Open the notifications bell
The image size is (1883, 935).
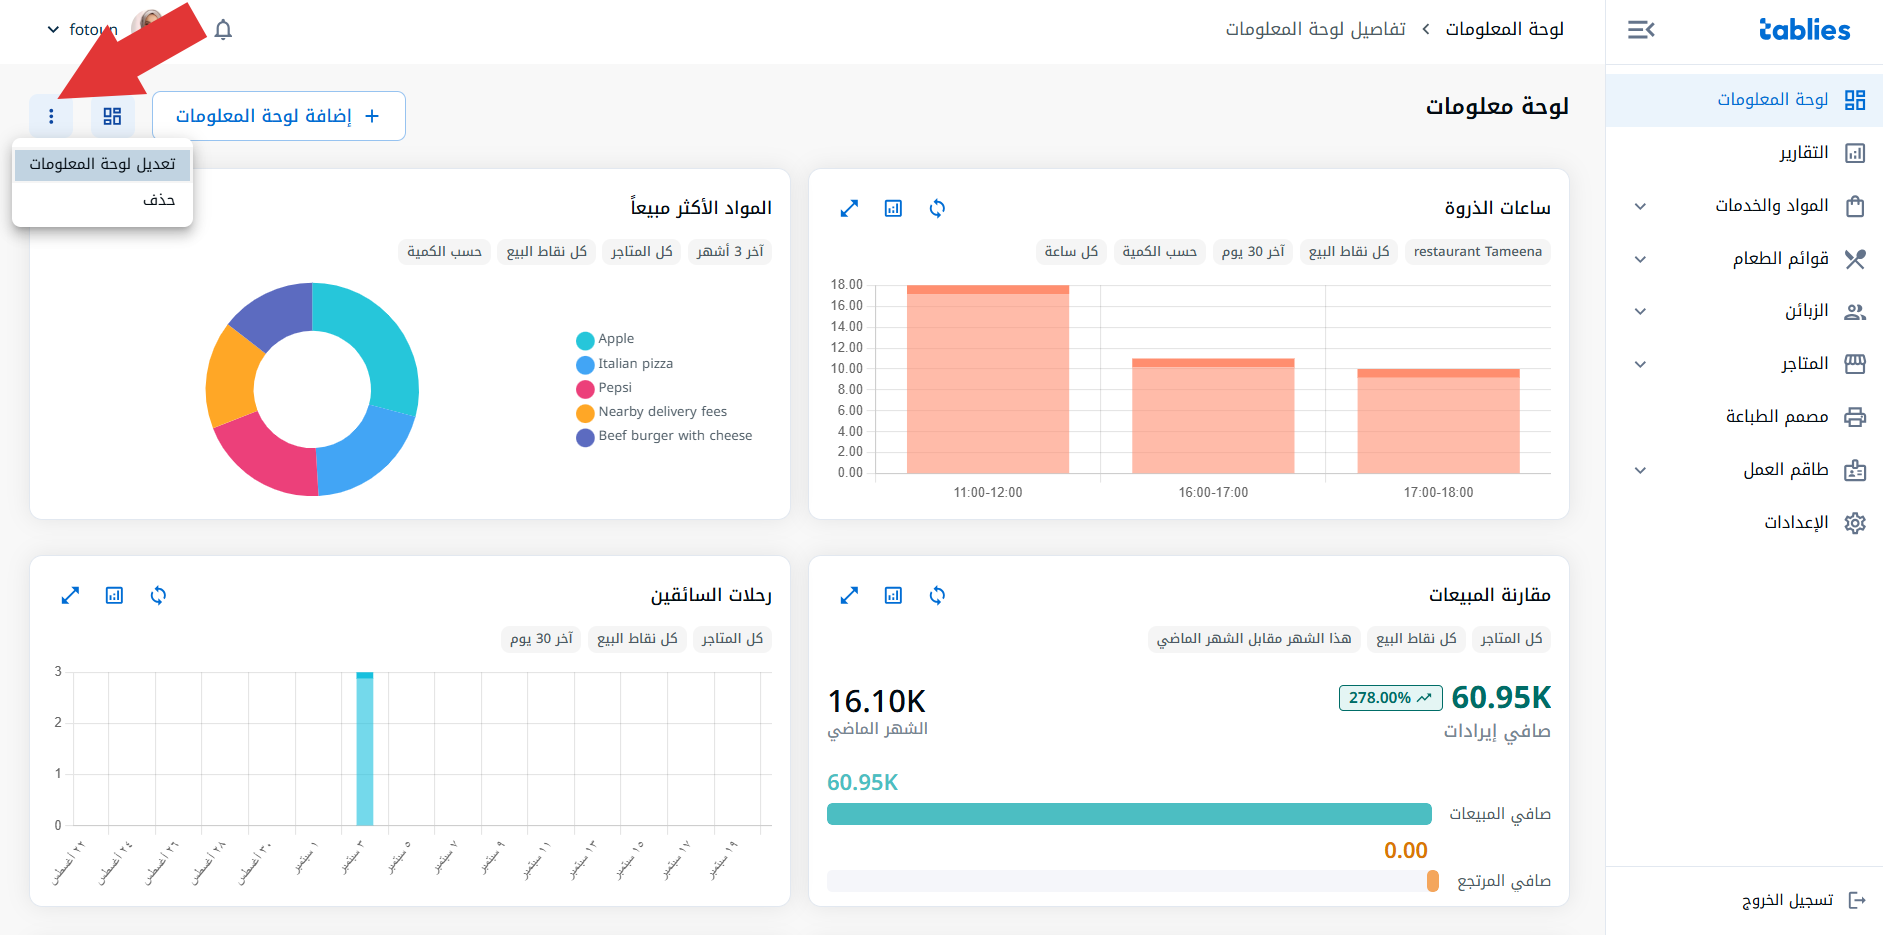click(x=223, y=30)
